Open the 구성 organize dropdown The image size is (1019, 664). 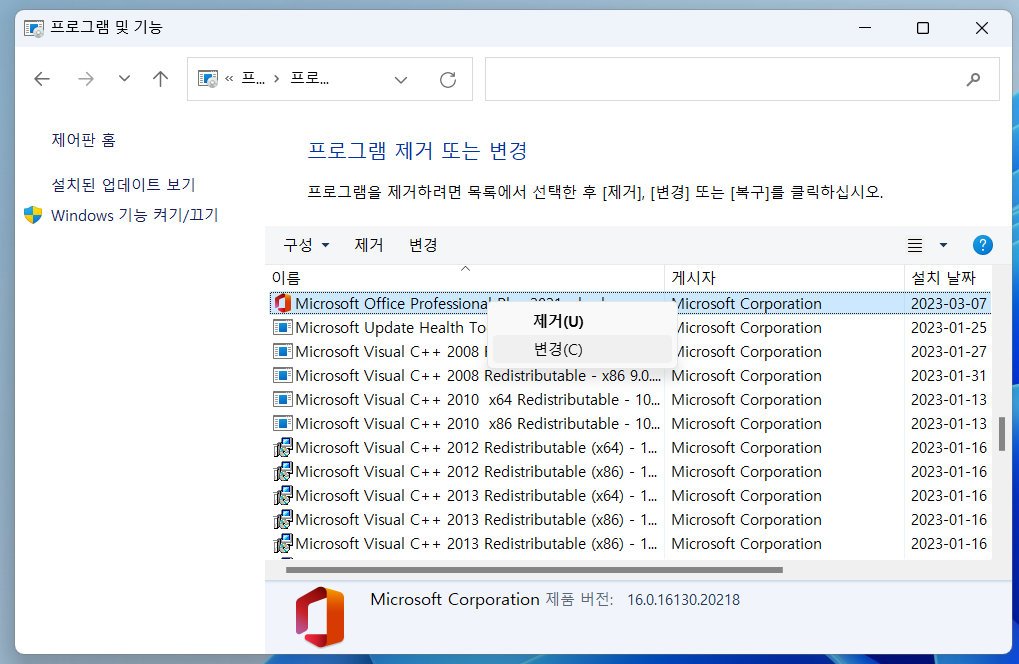pos(306,245)
